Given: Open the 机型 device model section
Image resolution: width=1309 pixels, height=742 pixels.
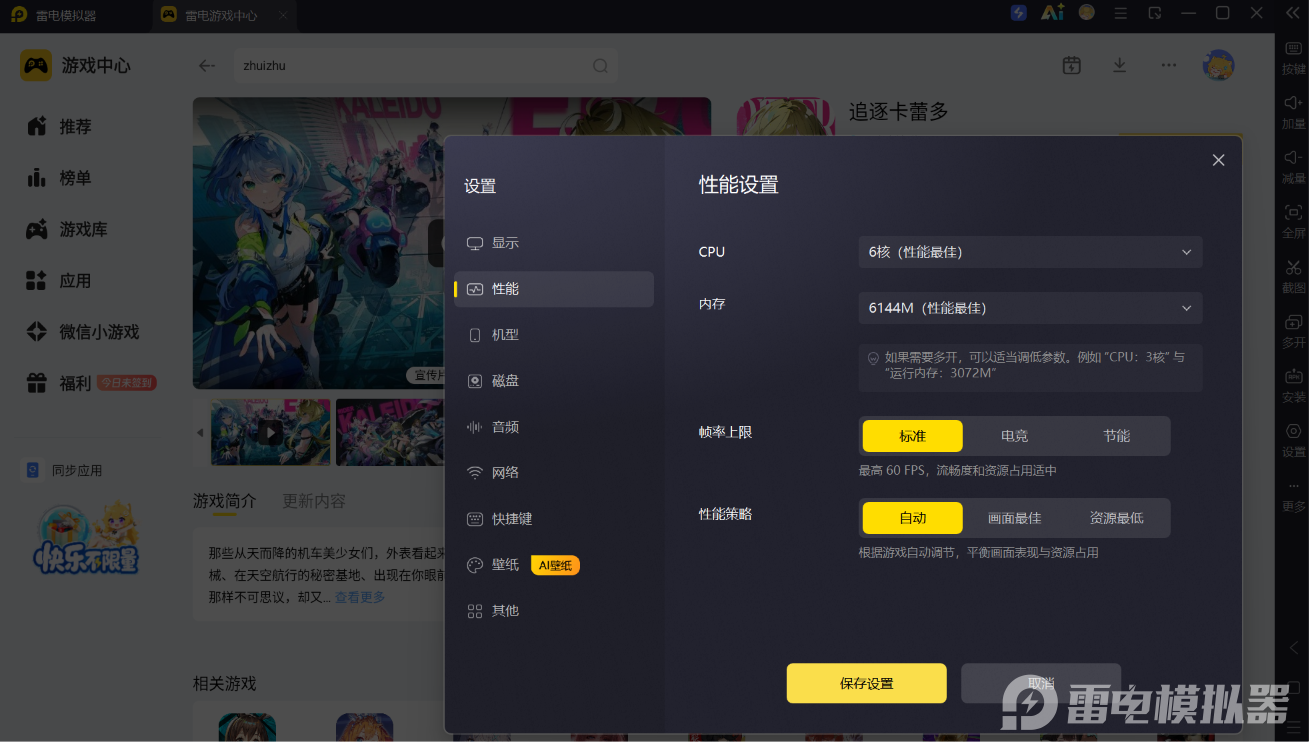Looking at the screenshot, I should click(x=554, y=335).
